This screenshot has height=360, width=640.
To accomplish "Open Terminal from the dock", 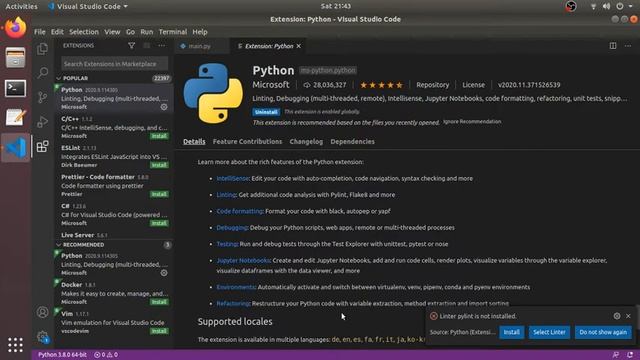I will 16,88.
